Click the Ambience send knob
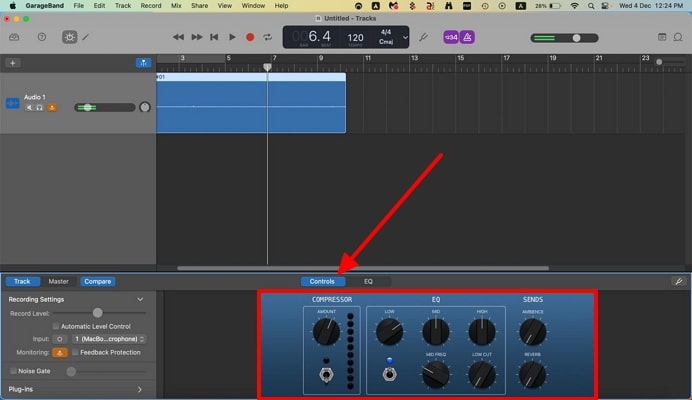692x400 pixels. click(533, 332)
